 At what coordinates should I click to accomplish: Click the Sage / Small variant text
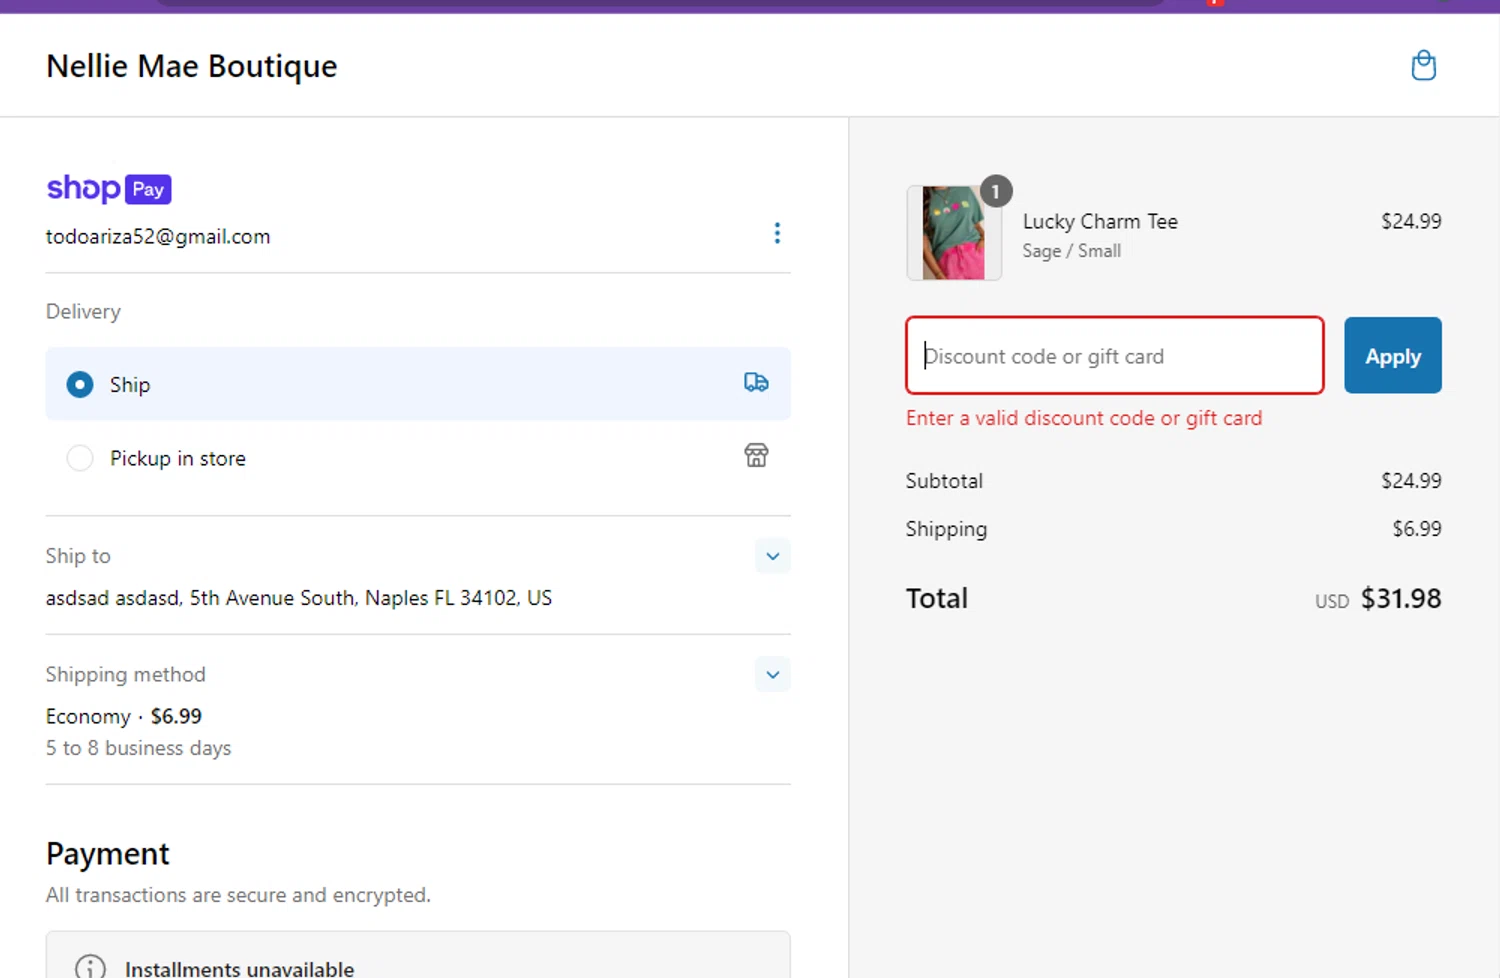(x=1071, y=251)
